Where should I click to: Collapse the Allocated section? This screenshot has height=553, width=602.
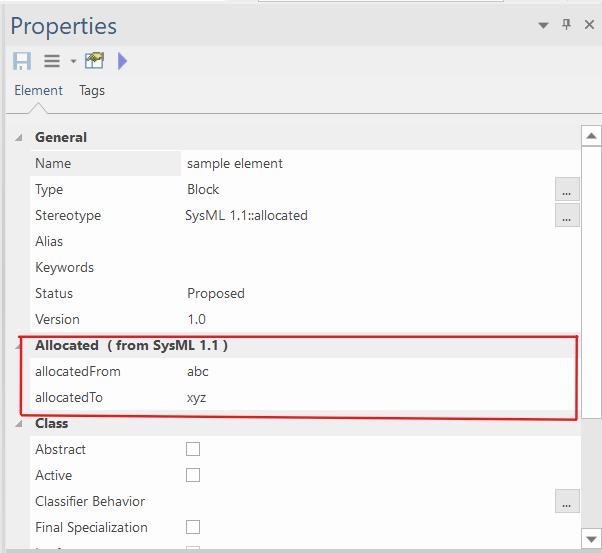(19, 346)
